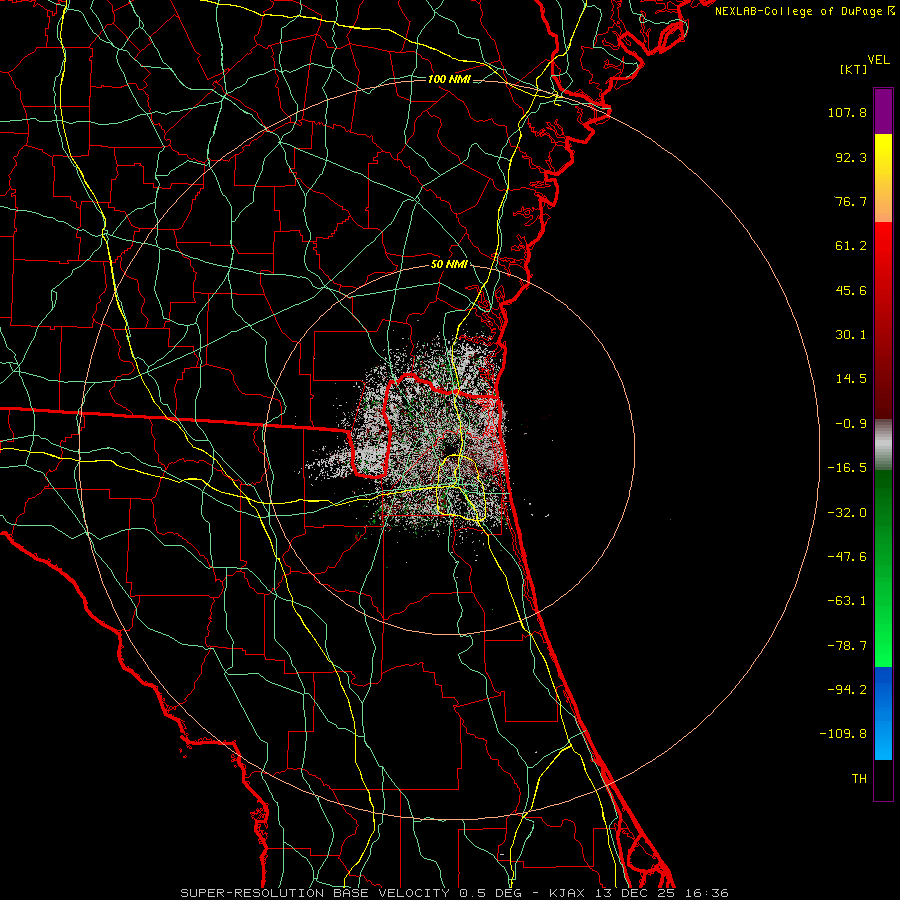Click the -16.5 scale value
This screenshot has height=900, width=900.
[847, 468]
